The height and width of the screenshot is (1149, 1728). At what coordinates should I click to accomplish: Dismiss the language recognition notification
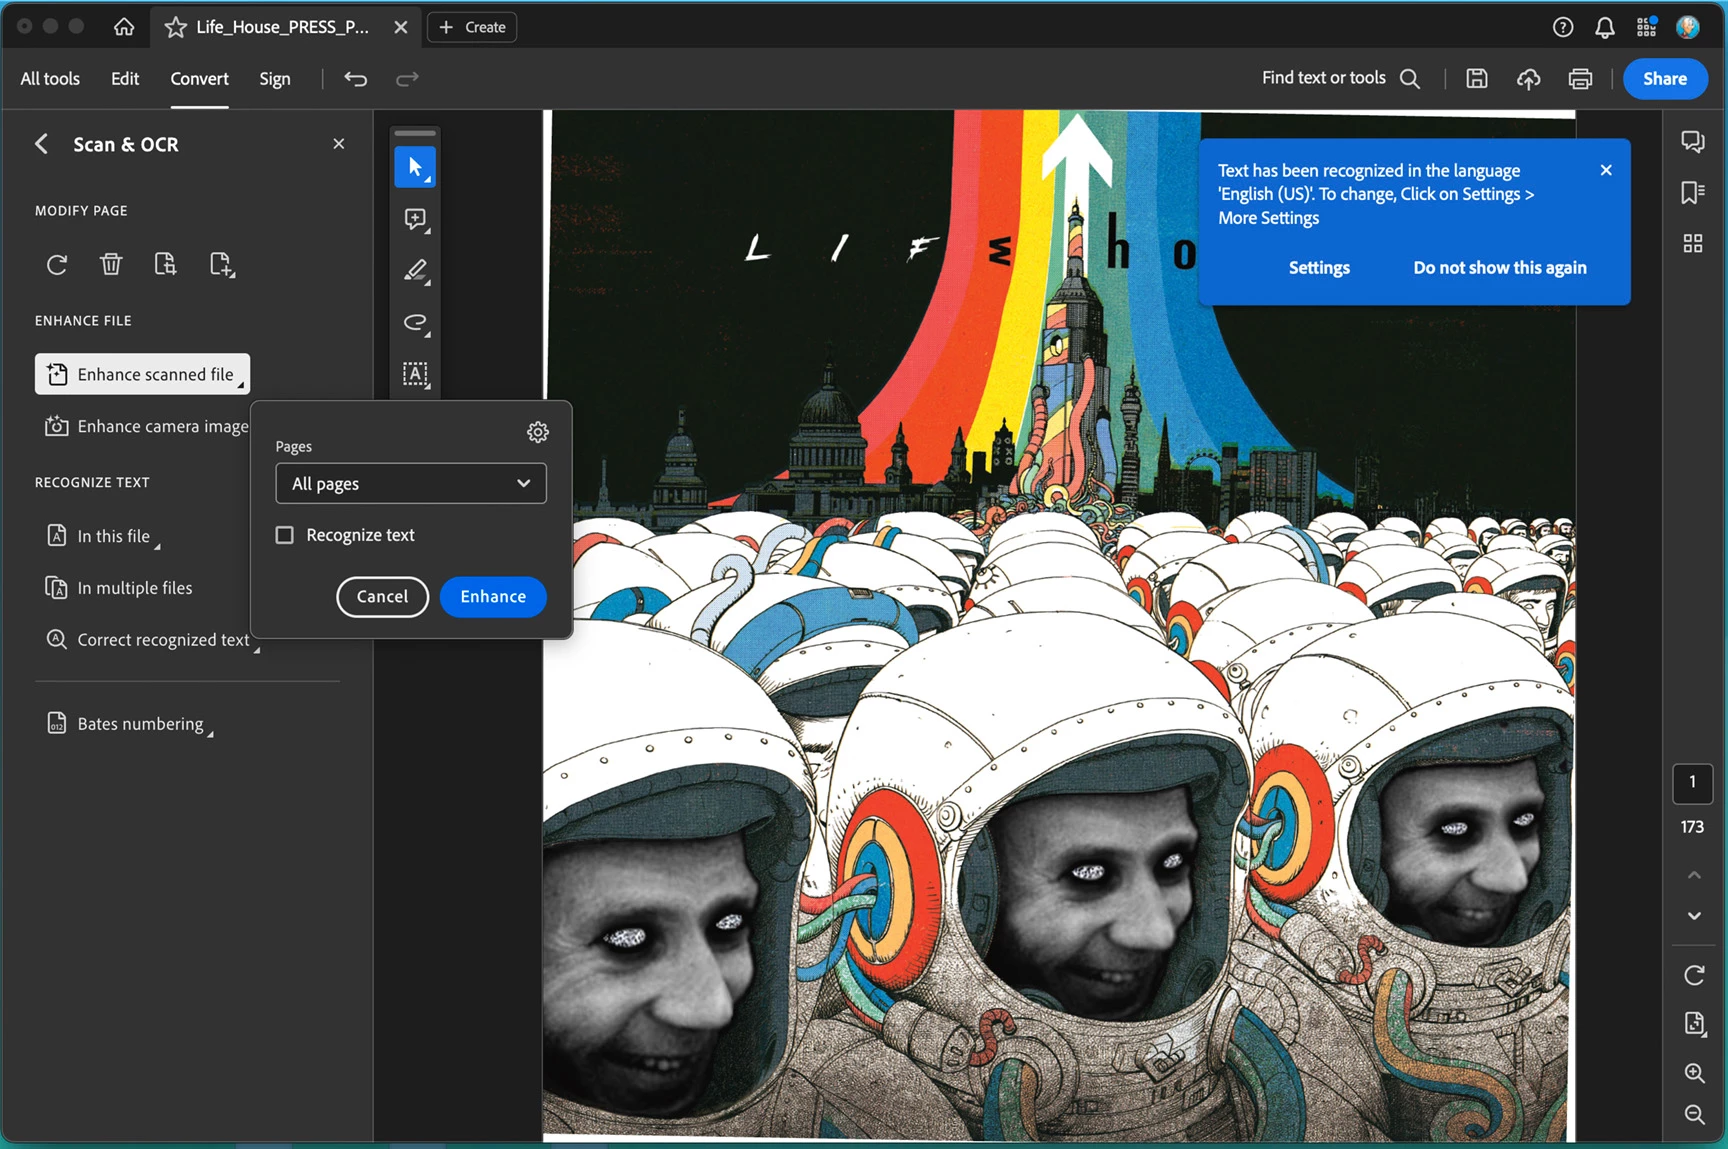[x=1606, y=170]
